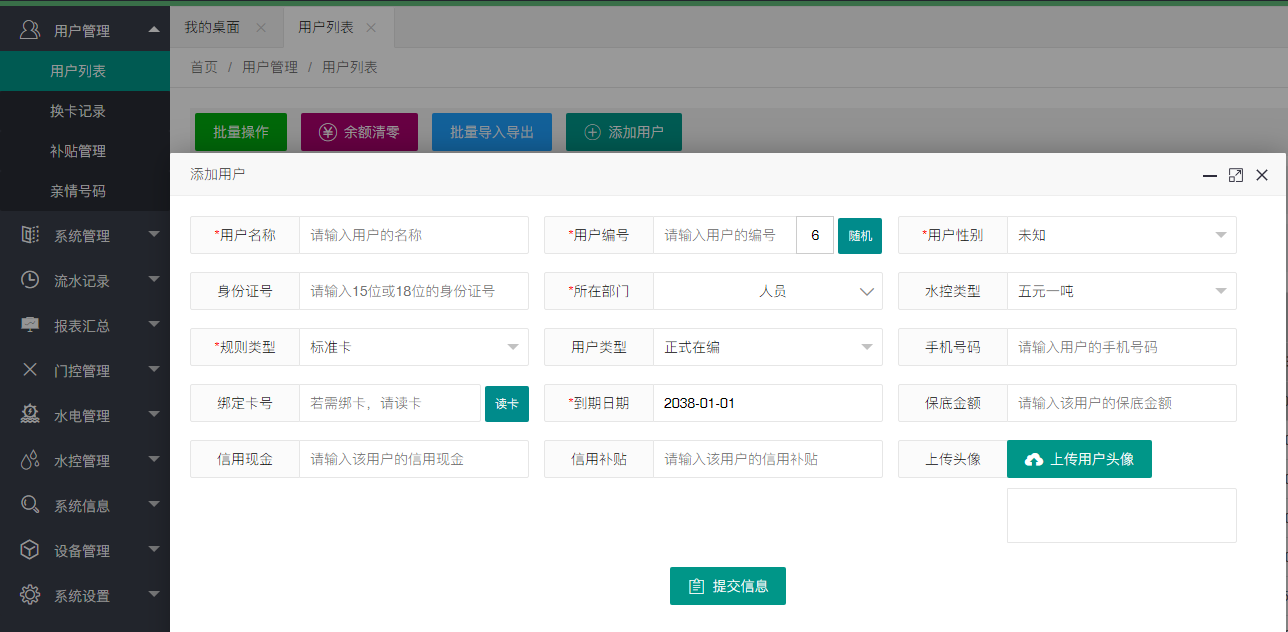
Task: Switch to the 我的桌面 tab
Action: pos(212,27)
